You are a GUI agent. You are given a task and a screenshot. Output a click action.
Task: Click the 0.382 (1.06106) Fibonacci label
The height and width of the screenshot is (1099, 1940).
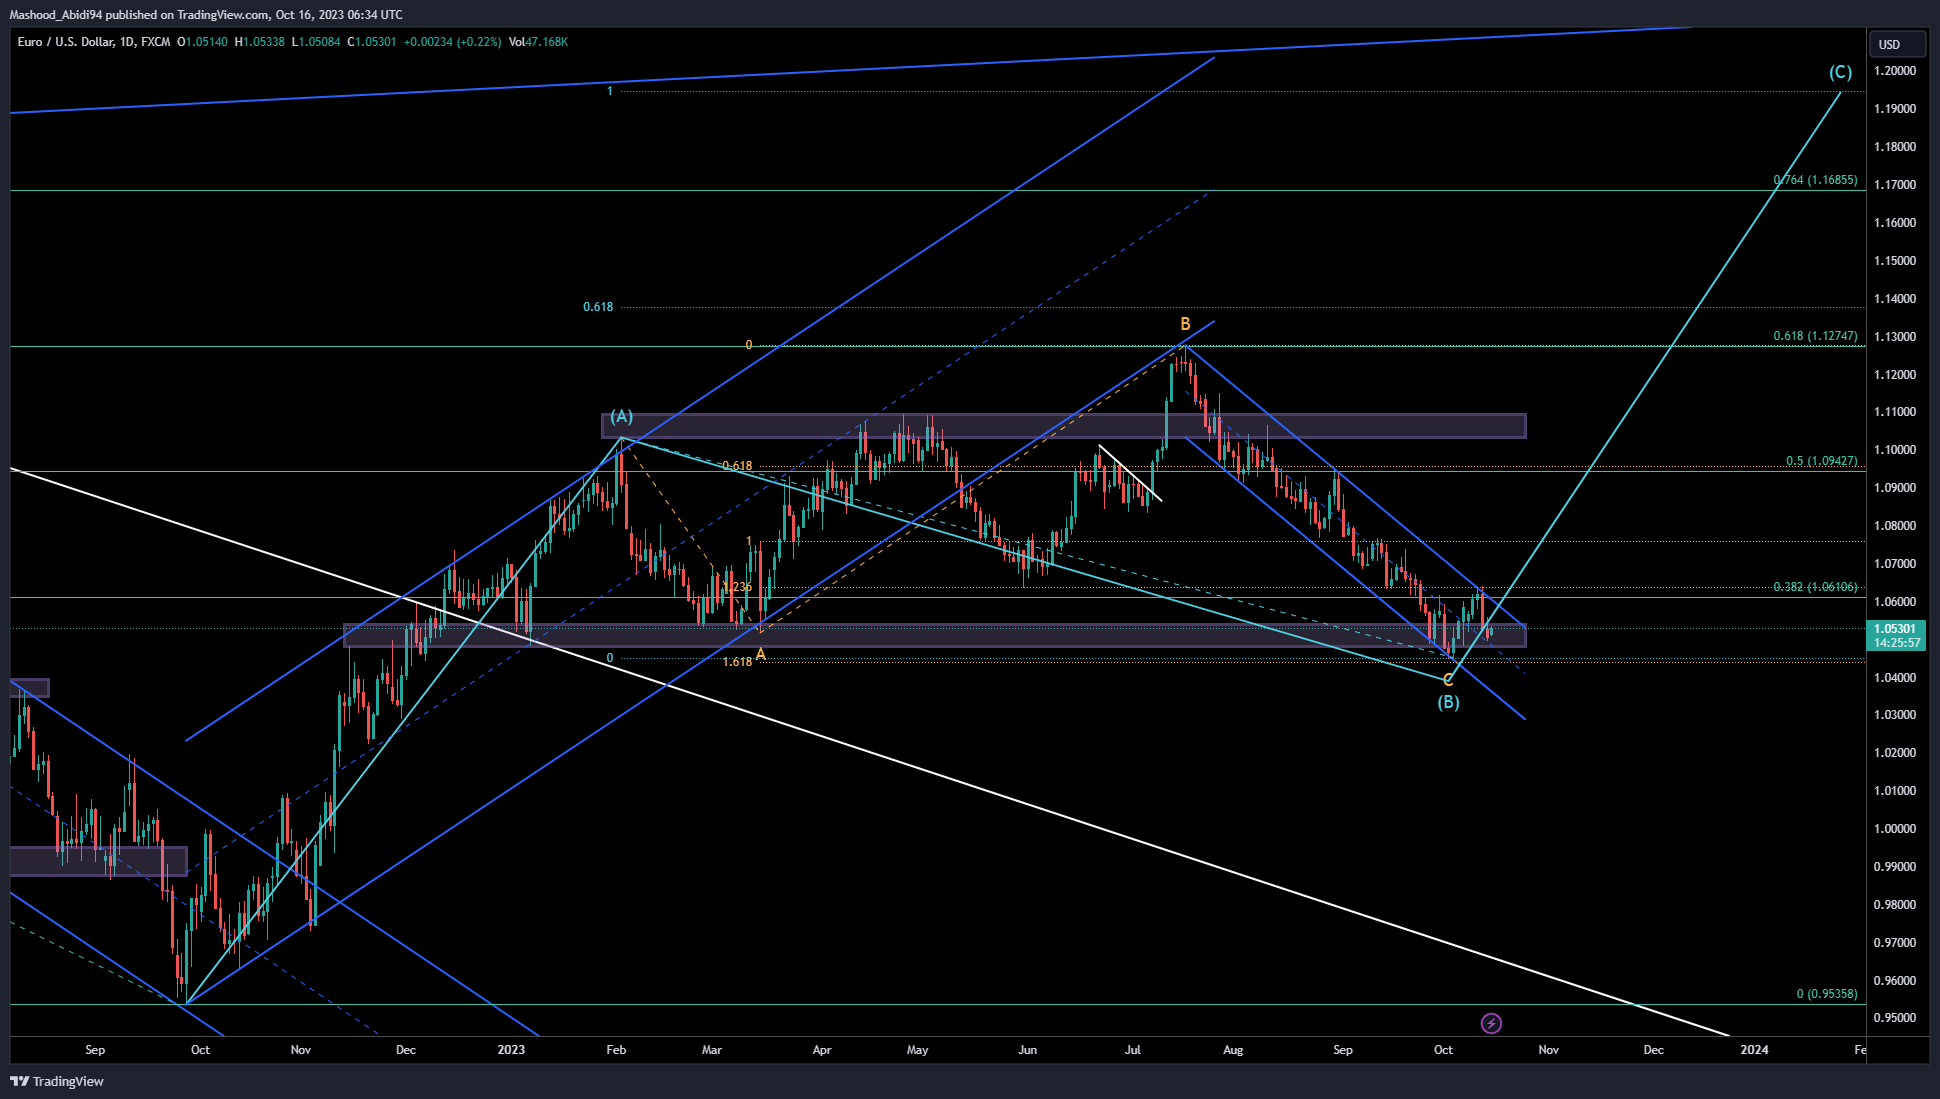coord(1815,587)
